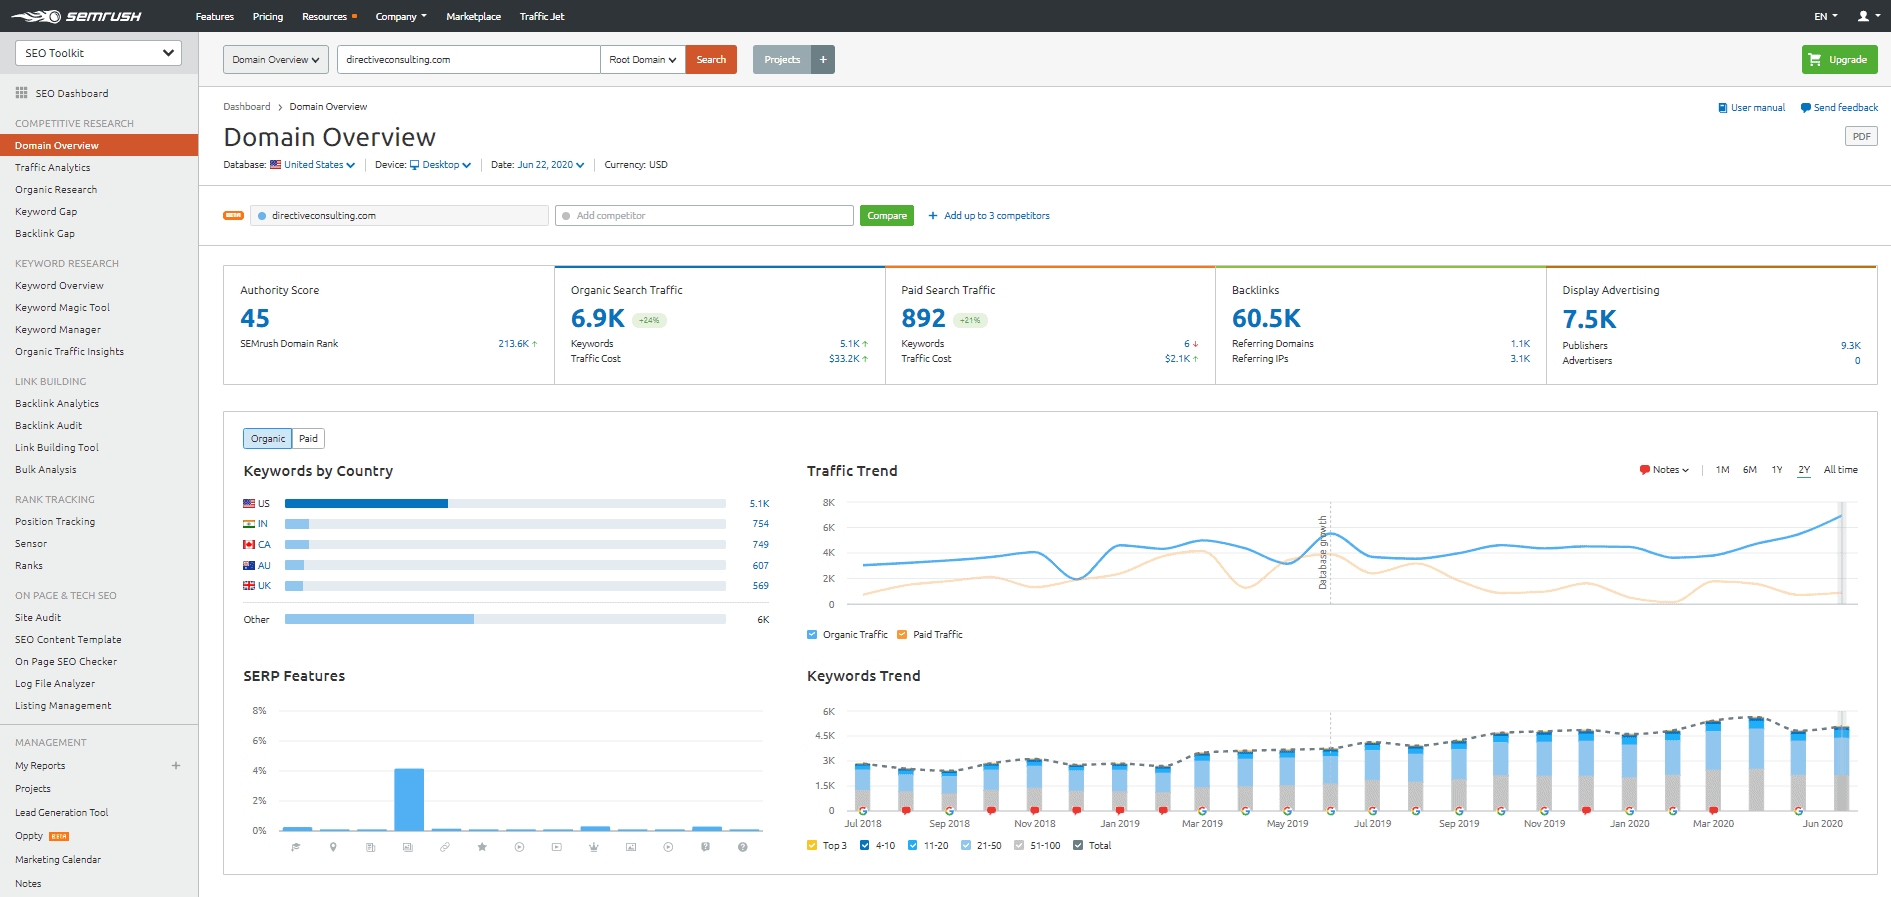The width and height of the screenshot is (1891, 897).
Task: Toggle the 51-100 keywords checkbox
Action: (x=1019, y=846)
